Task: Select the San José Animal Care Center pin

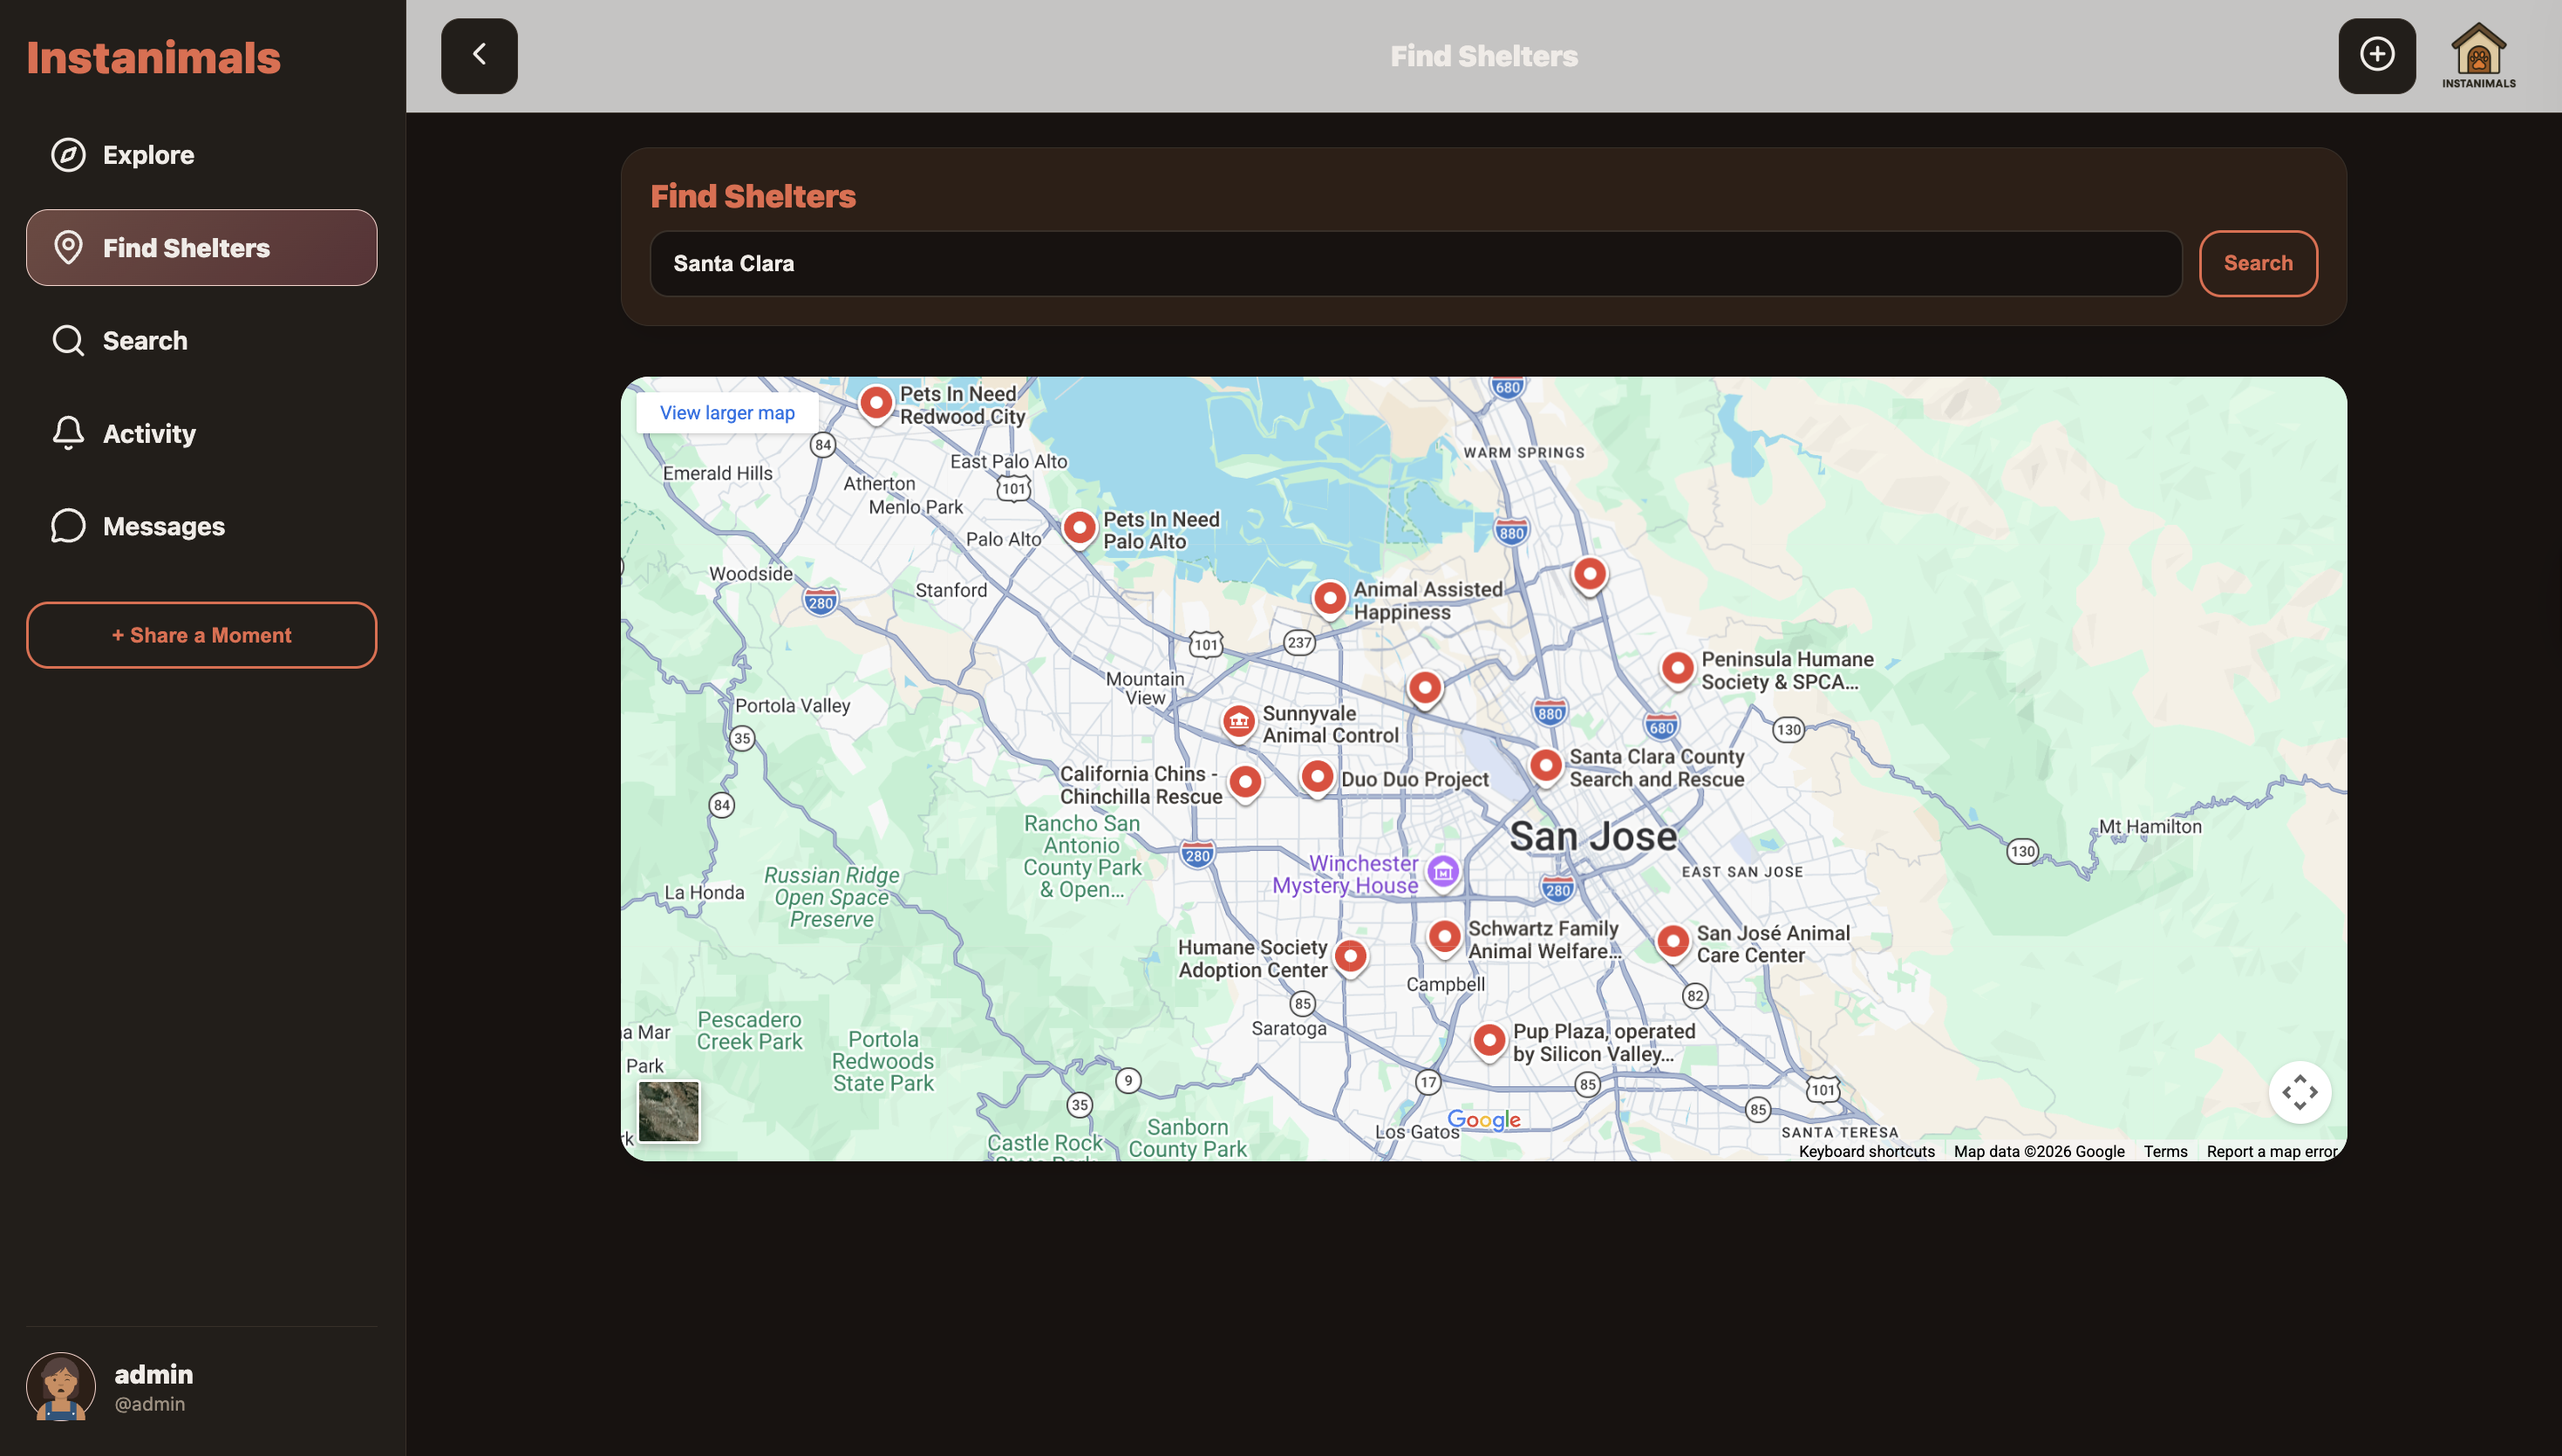Action: pyautogui.click(x=1673, y=940)
